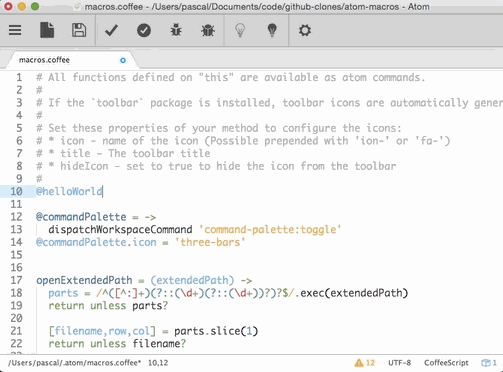This screenshot has width=503, height=372.
Task: Click the large bug toolbar icon
Action: 208,30
